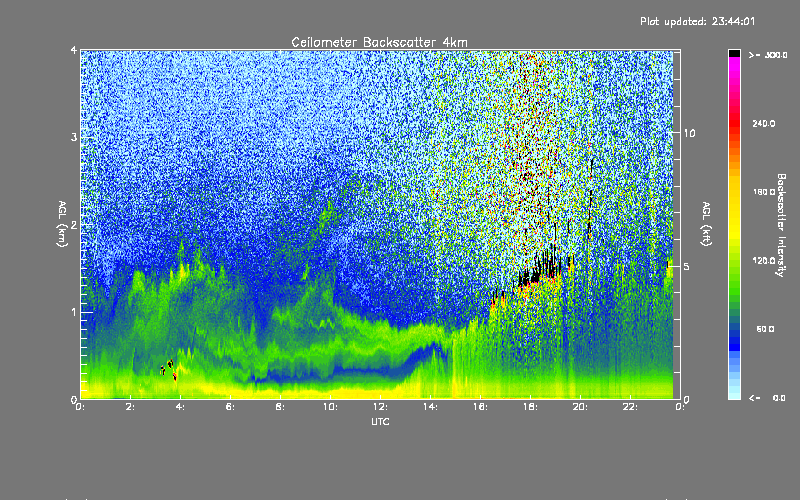Click the black cloud-base cluster near 18 UTC
800x500 pixels.
(x=540, y=270)
